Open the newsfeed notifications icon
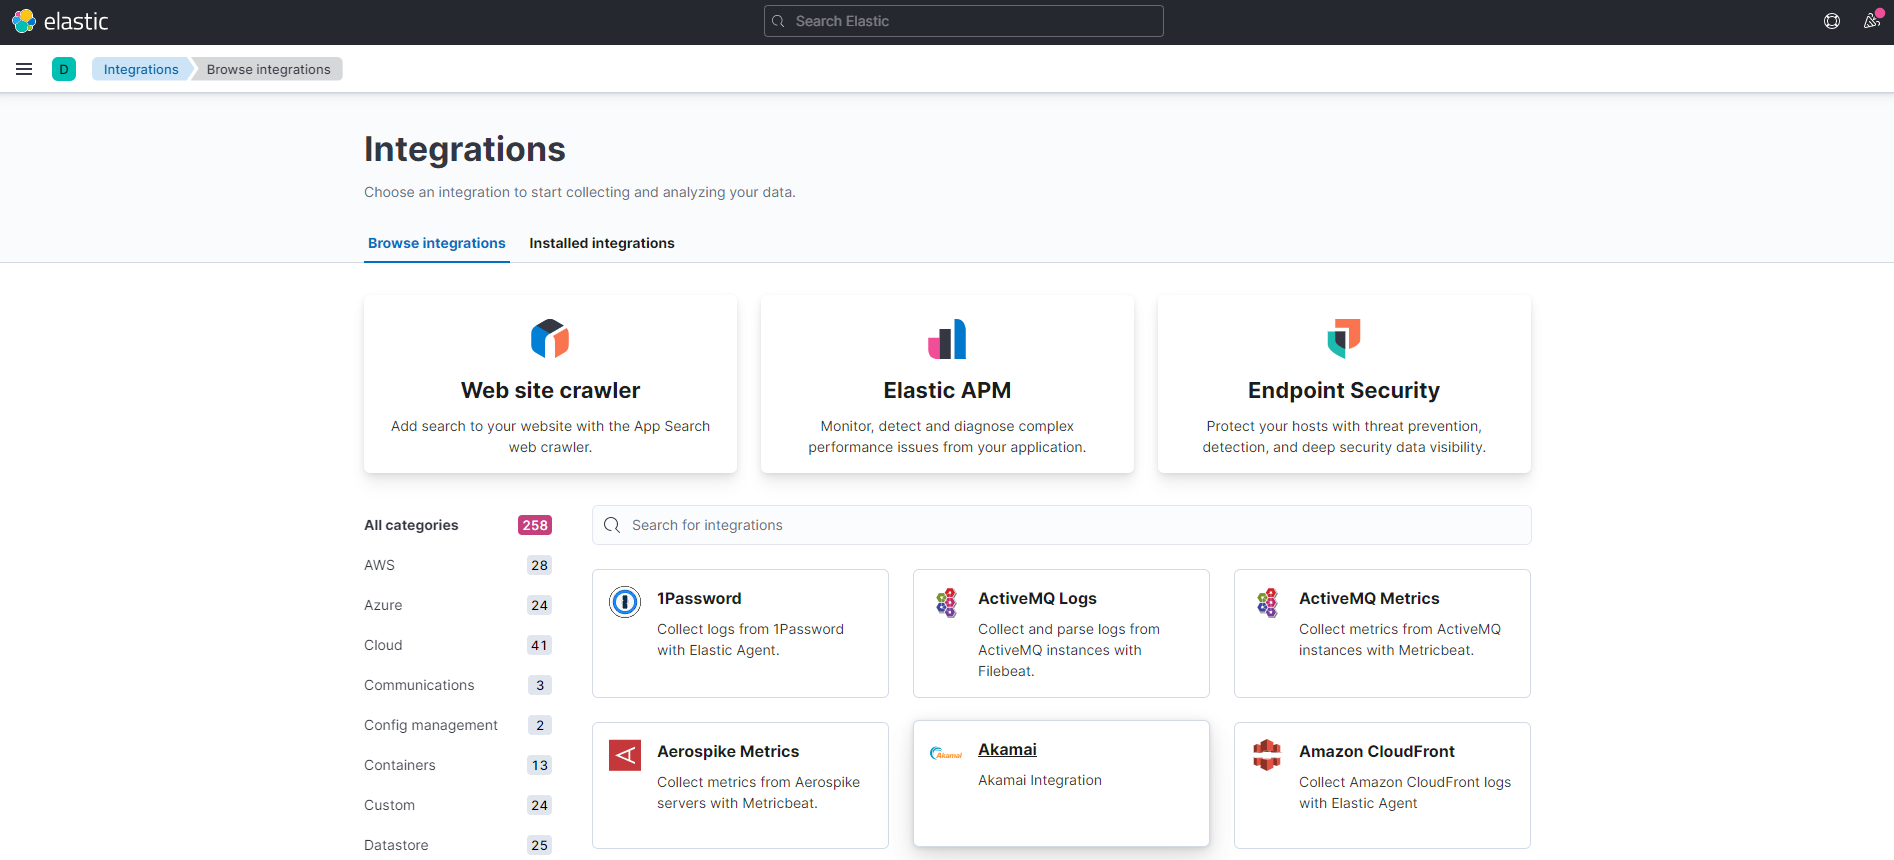This screenshot has width=1894, height=860. tap(1872, 21)
